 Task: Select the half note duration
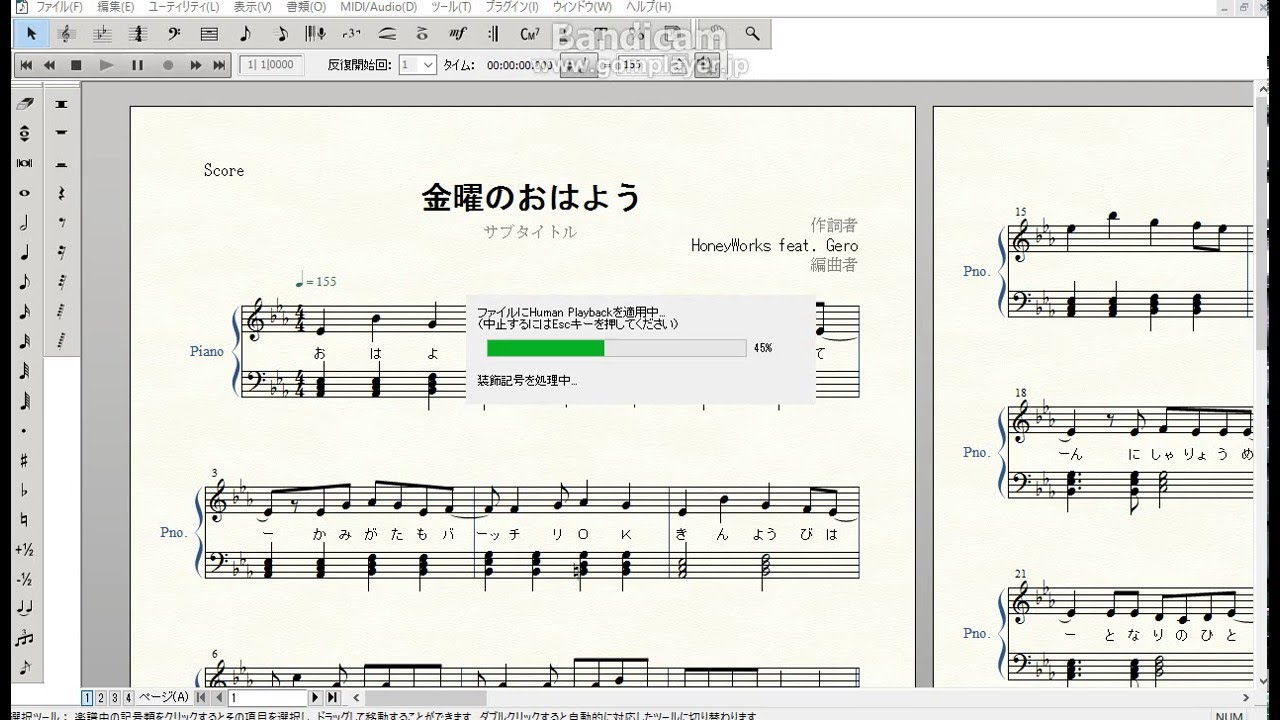coord(25,223)
